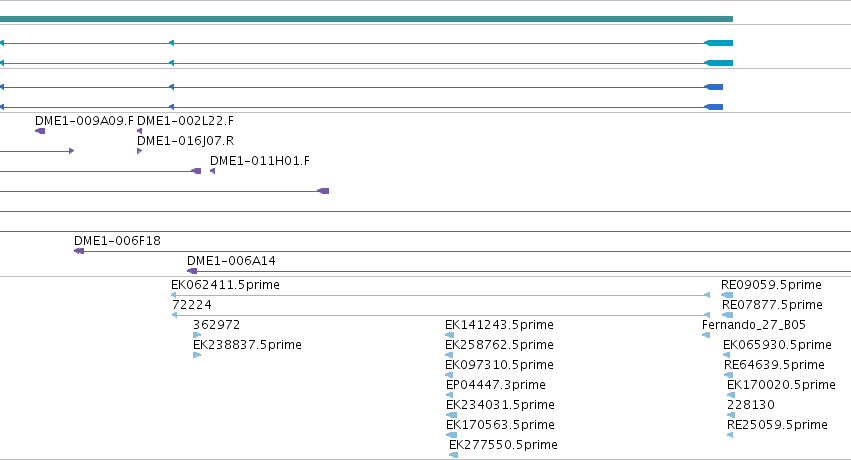Screen dimensions: 851x460
Task: Select the 72224 feature label
Action: [x=192, y=305]
